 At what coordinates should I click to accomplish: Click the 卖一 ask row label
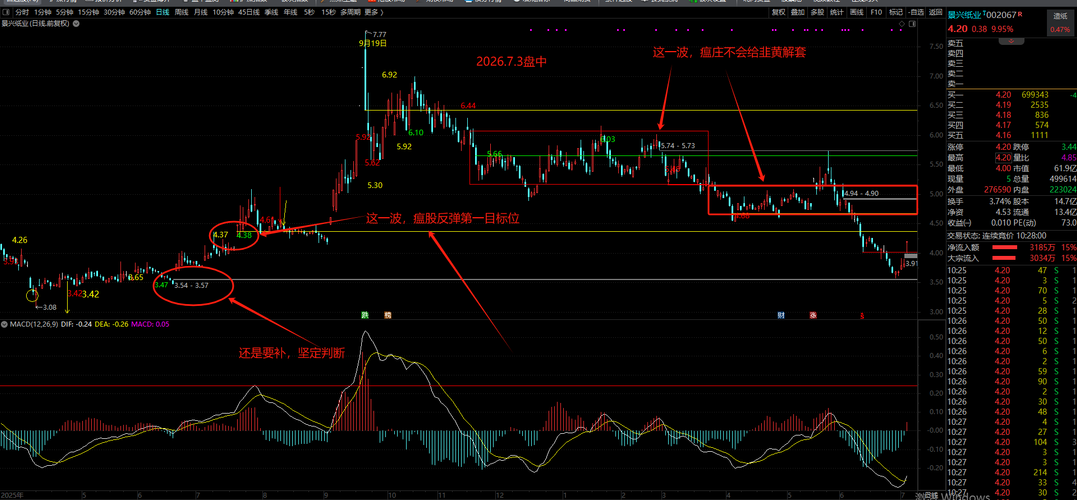(x=955, y=83)
